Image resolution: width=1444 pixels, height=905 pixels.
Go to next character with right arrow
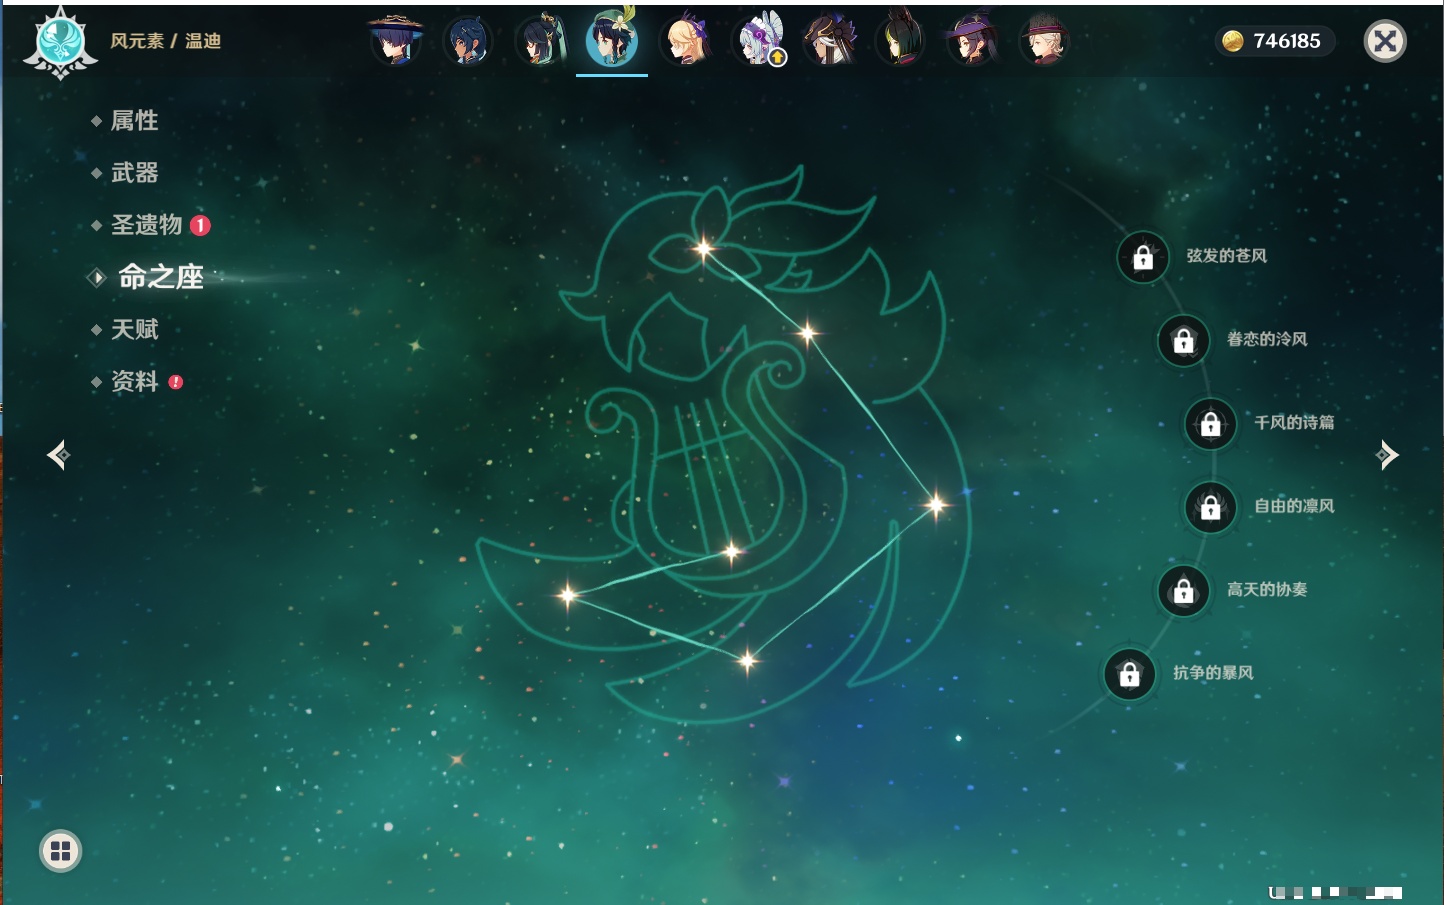click(1387, 455)
